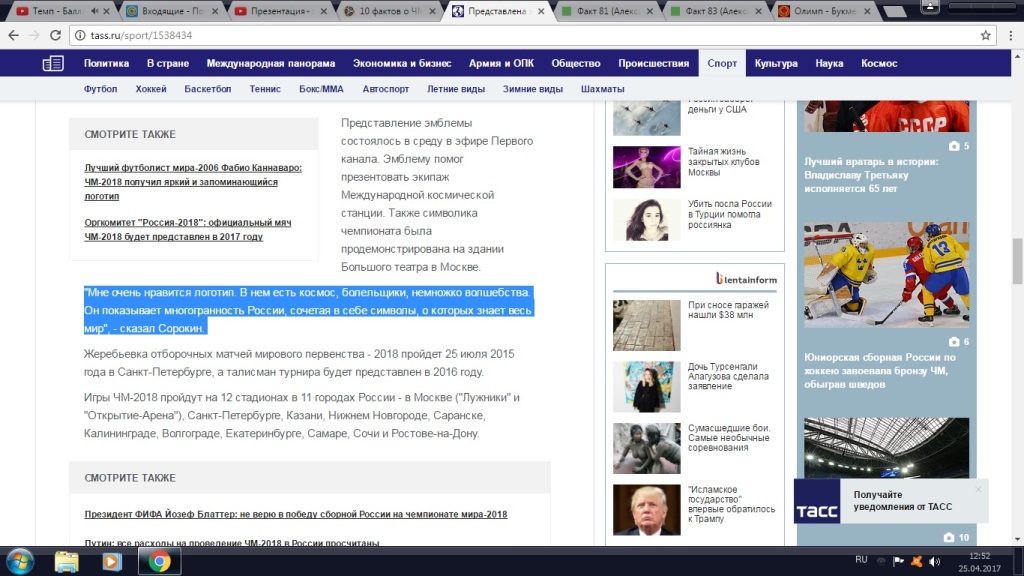Click page vertical scrollbar thumb
This screenshot has width=1024, height=576.
point(1017,261)
